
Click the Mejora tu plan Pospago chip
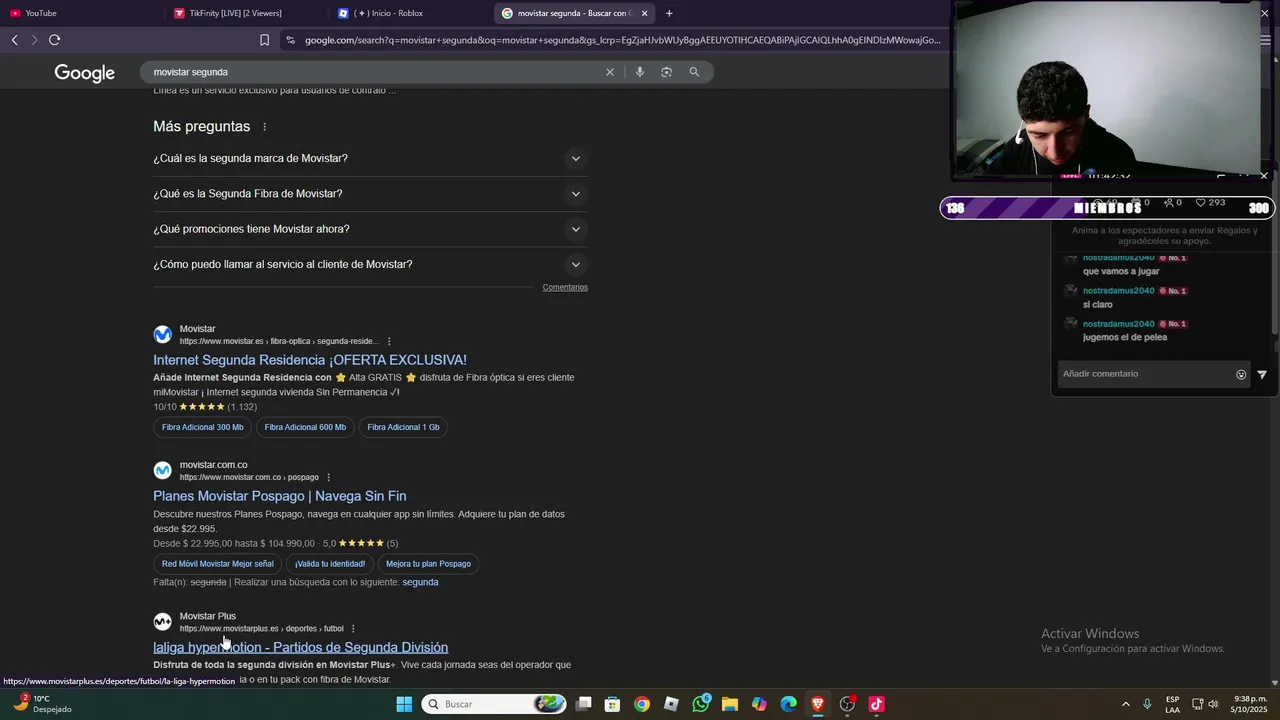[x=428, y=564]
